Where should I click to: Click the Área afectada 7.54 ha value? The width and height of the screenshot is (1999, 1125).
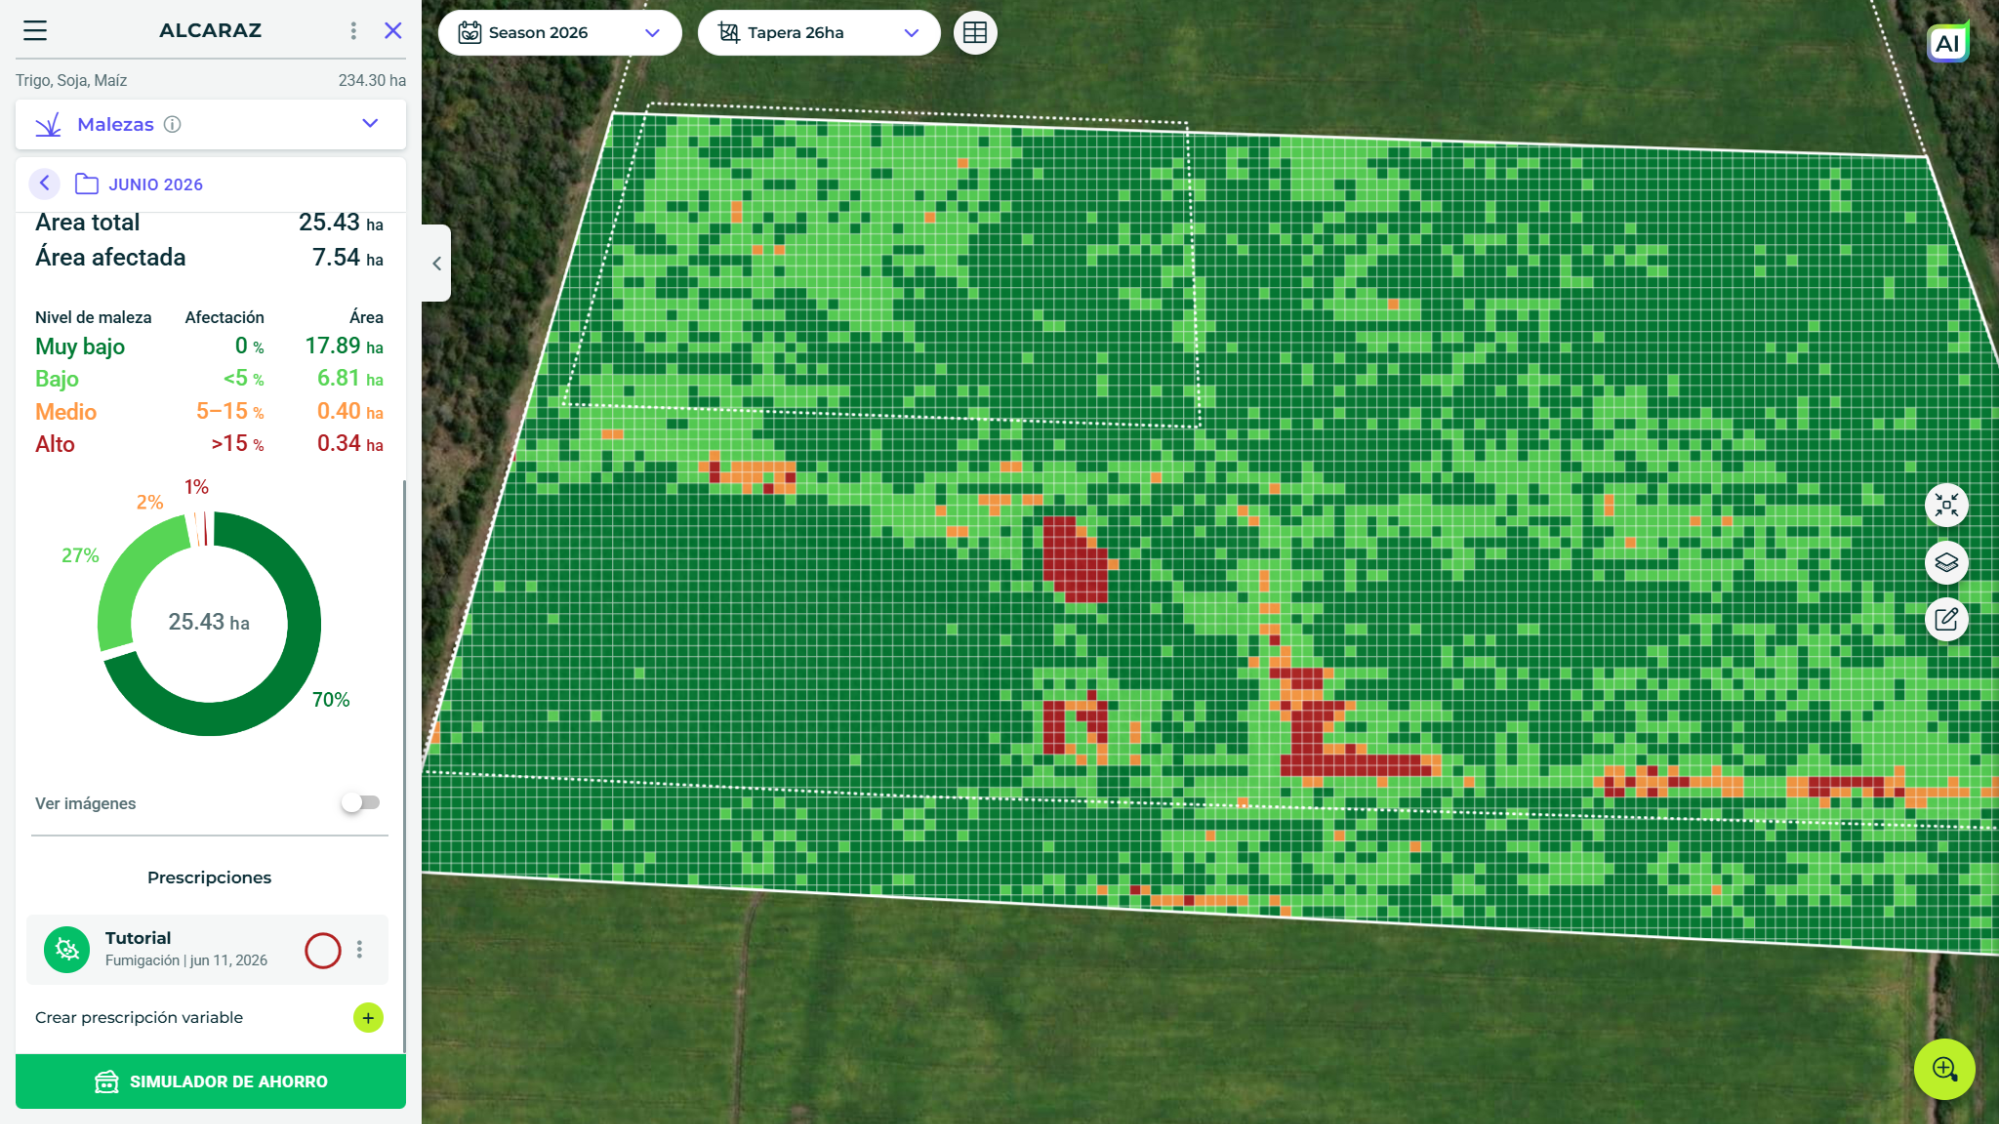[x=347, y=258]
